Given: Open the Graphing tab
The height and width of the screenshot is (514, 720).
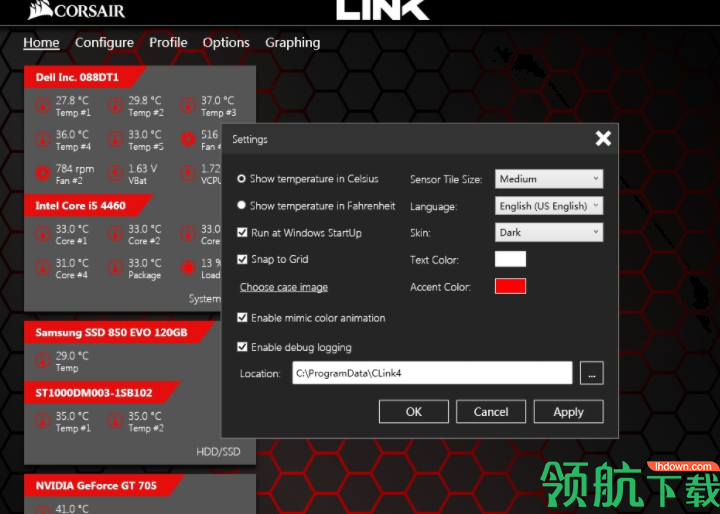Looking at the screenshot, I should click(292, 43).
